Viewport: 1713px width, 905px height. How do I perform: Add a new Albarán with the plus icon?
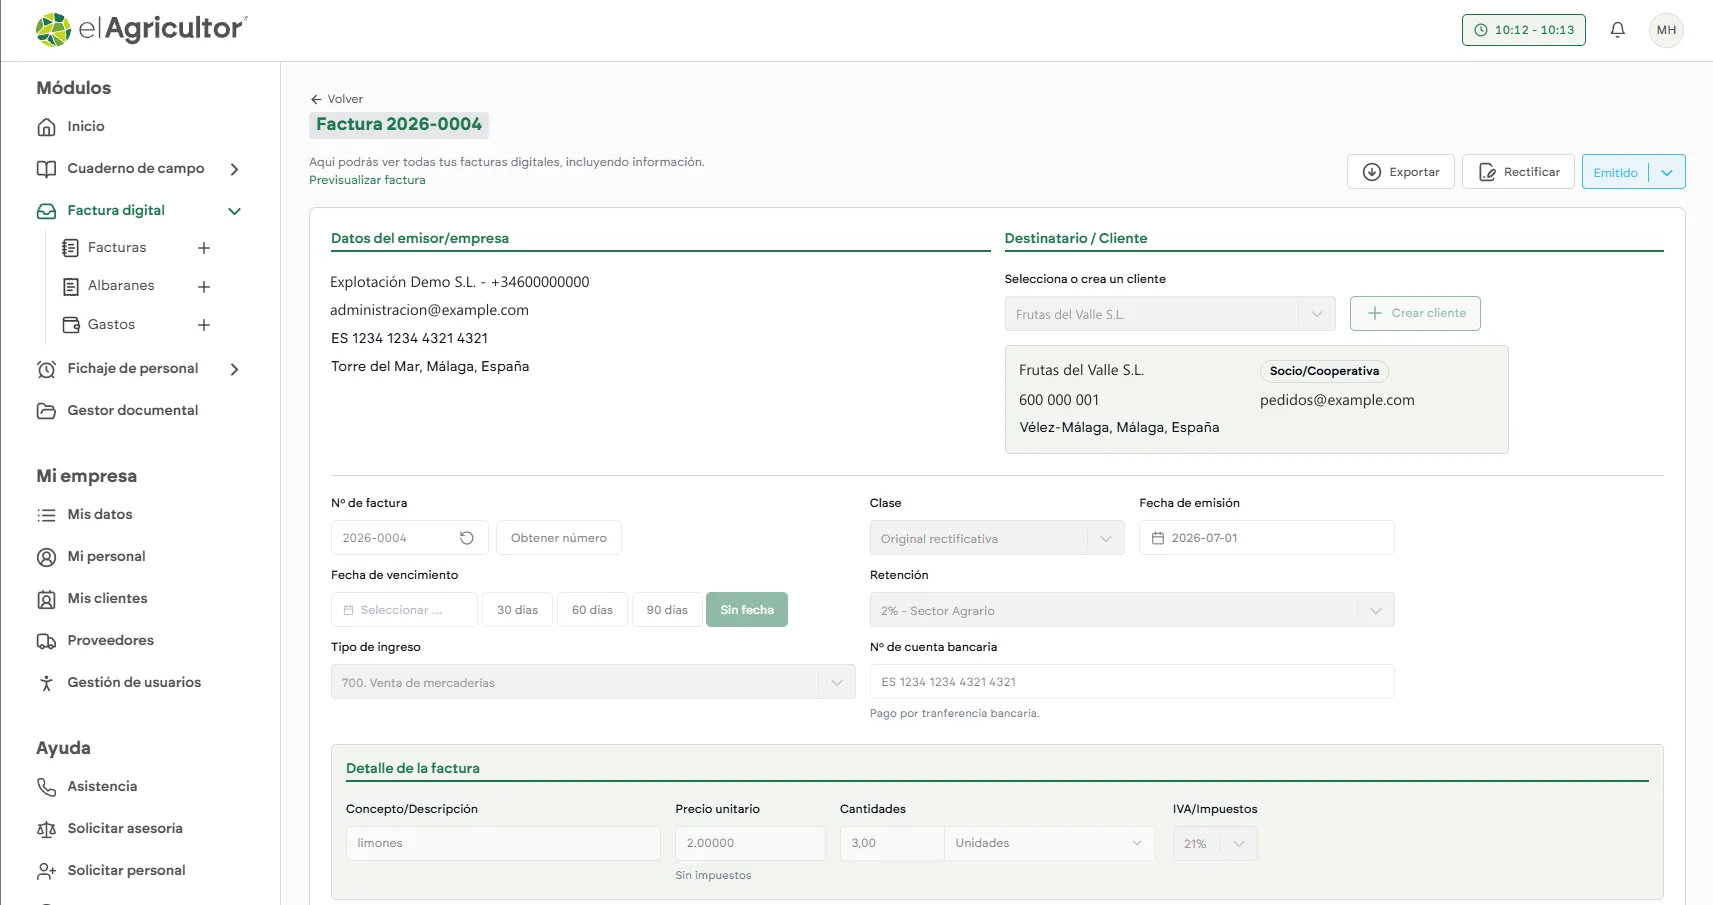pyautogui.click(x=204, y=287)
